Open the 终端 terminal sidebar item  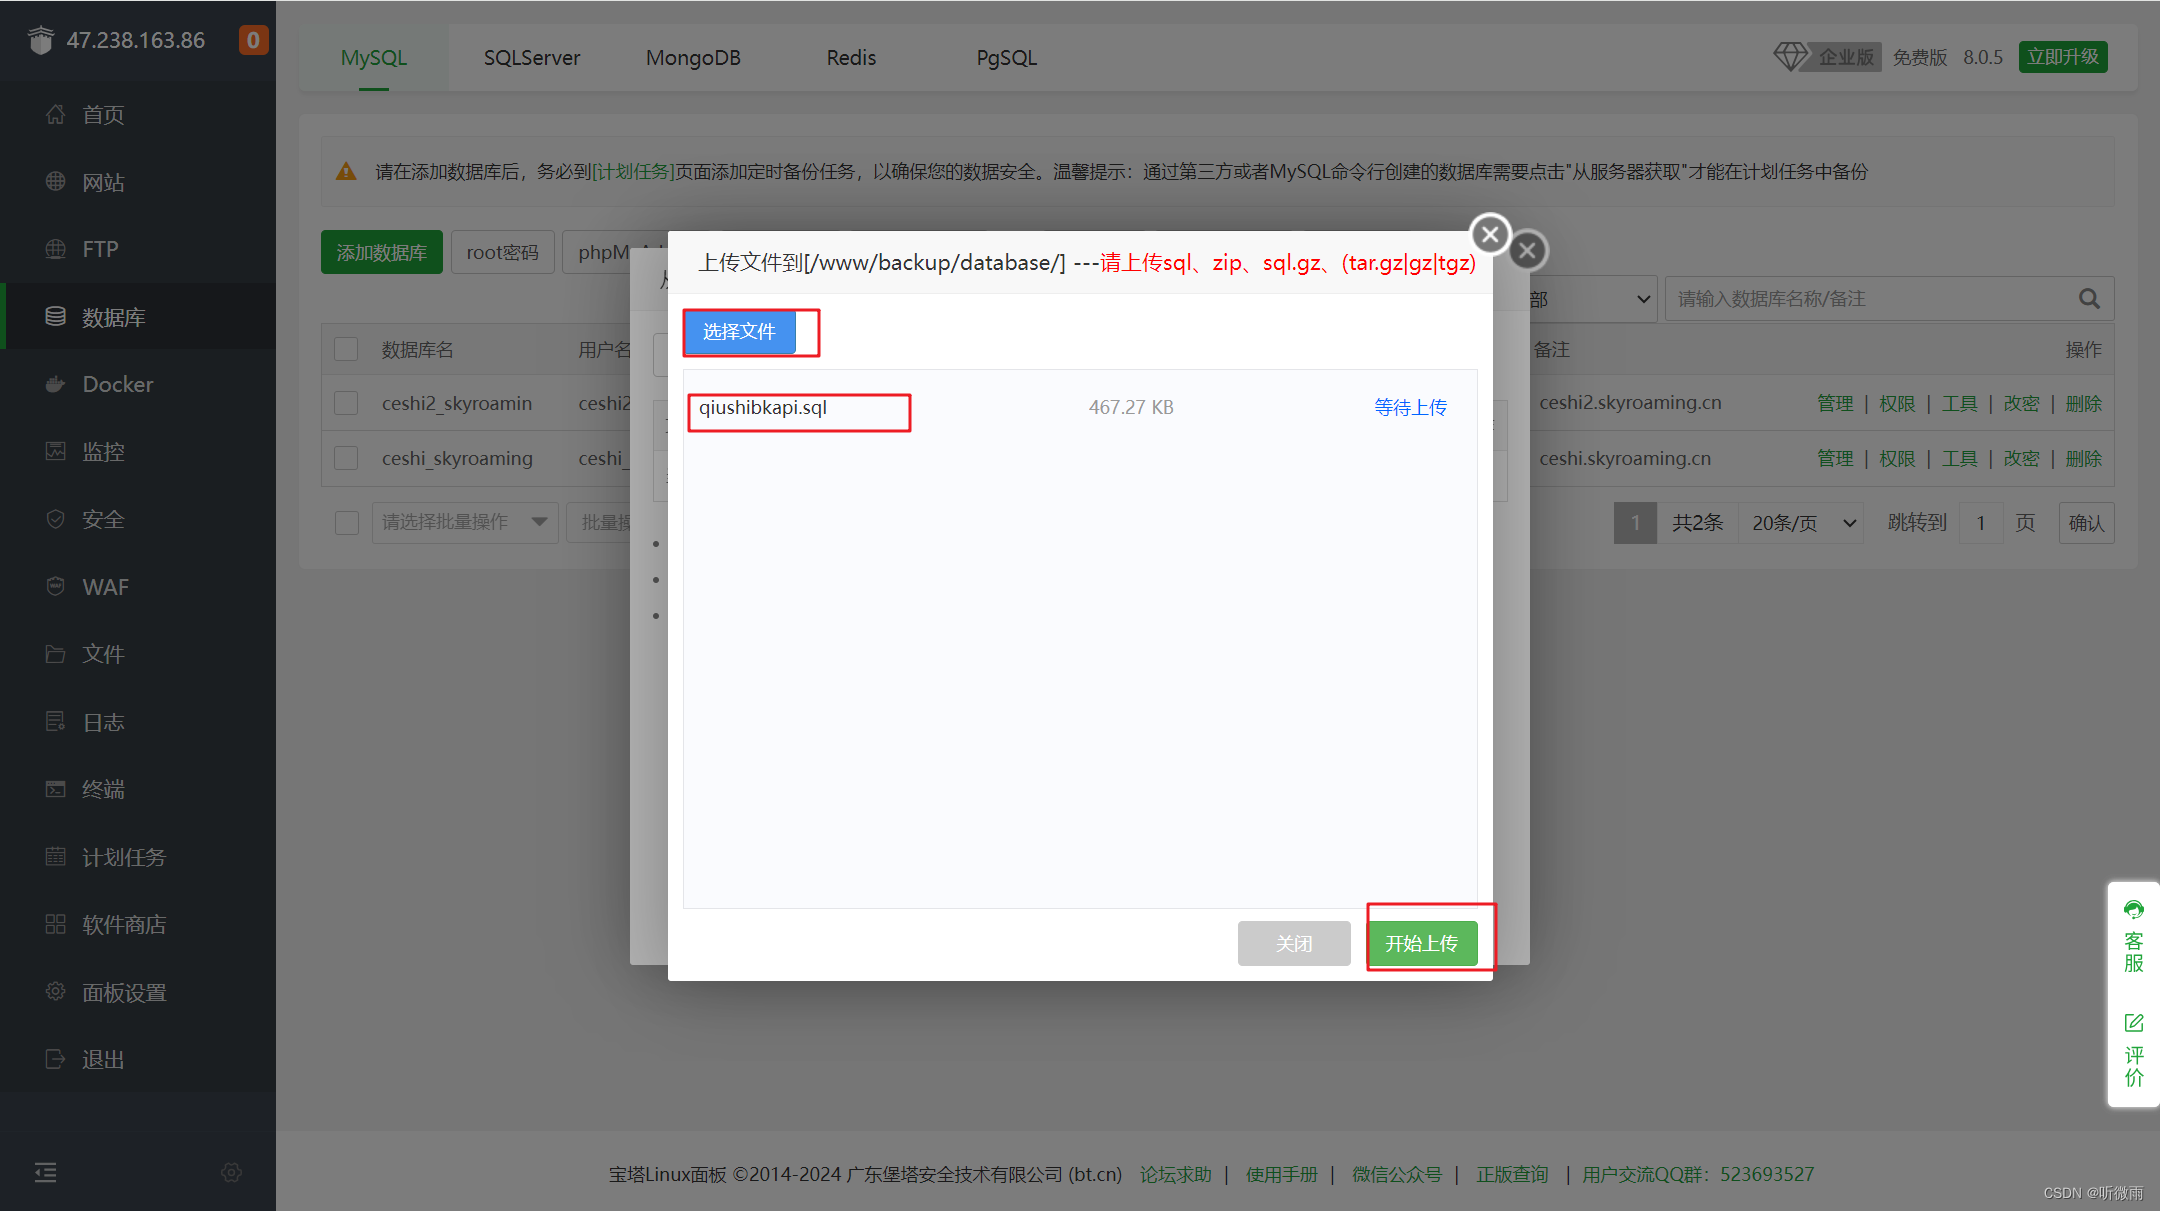138,789
